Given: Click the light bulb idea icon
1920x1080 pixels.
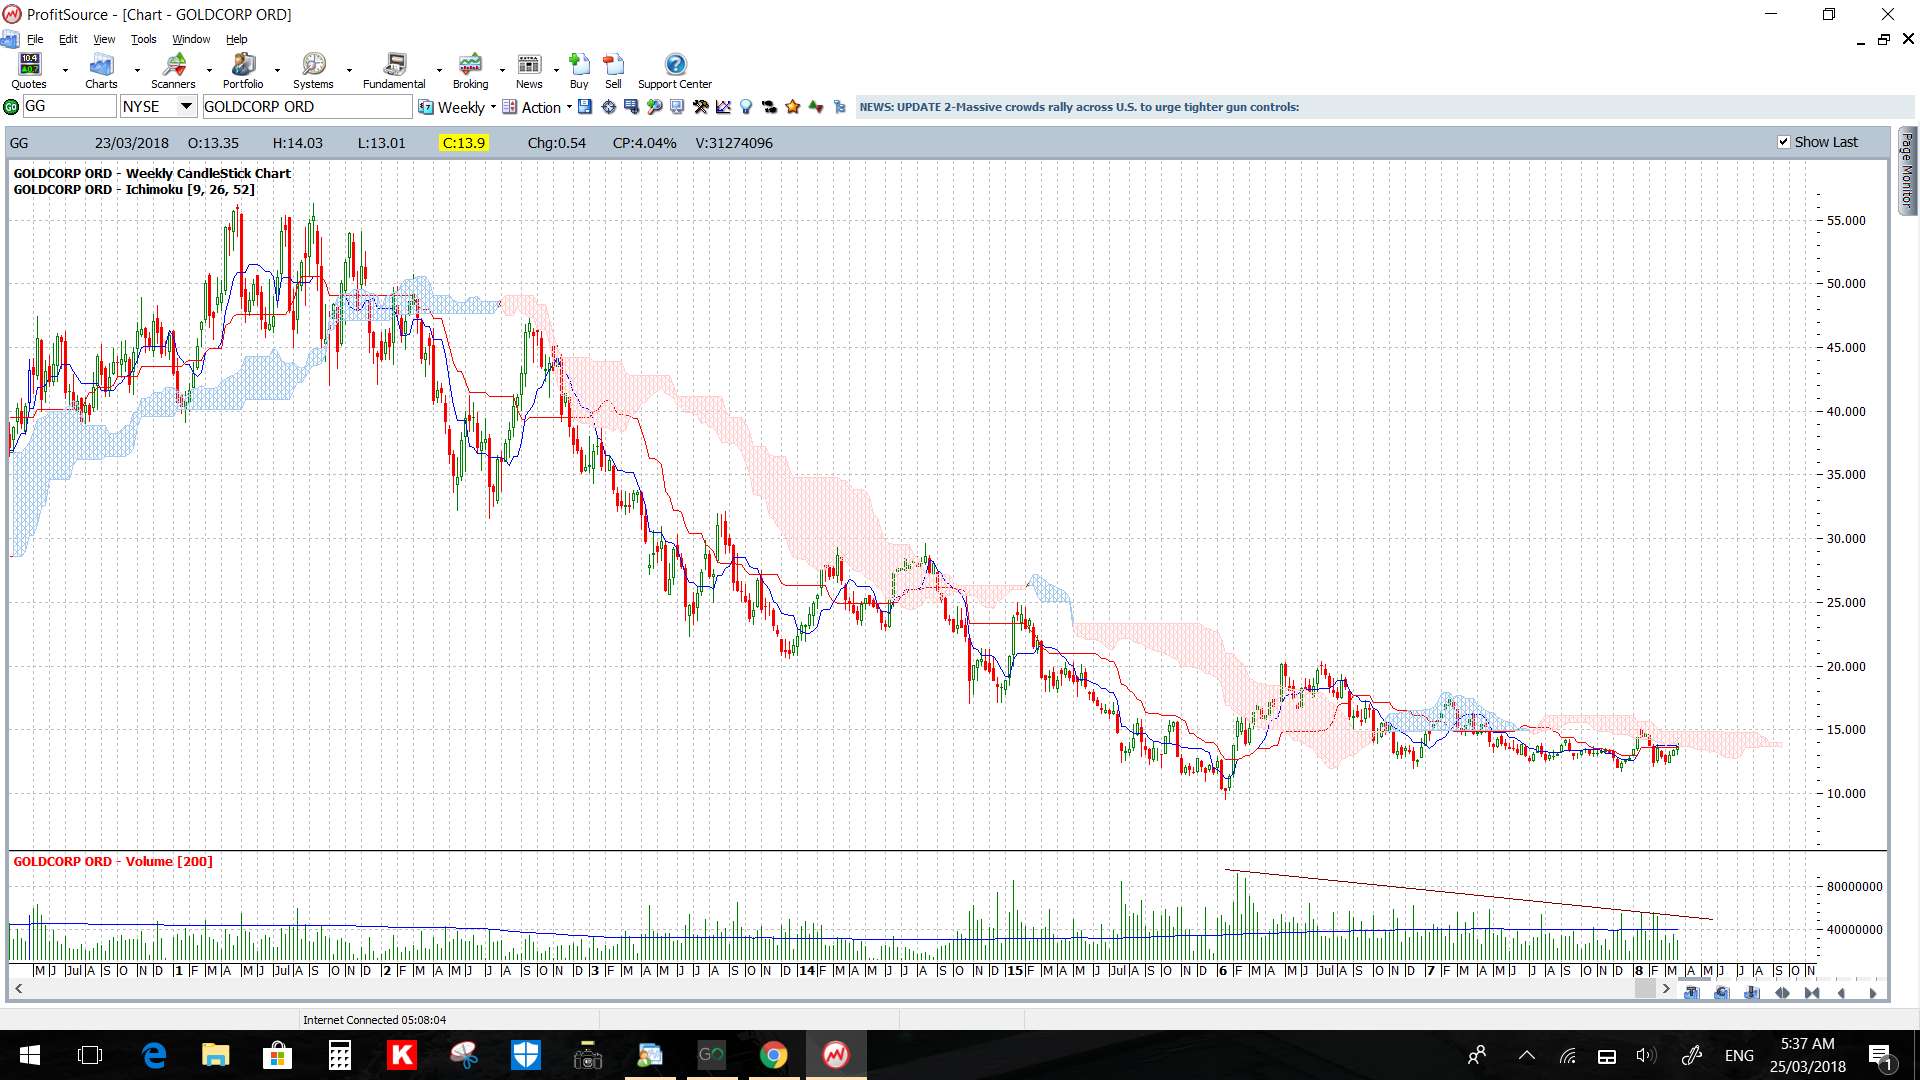Looking at the screenshot, I should [746, 107].
